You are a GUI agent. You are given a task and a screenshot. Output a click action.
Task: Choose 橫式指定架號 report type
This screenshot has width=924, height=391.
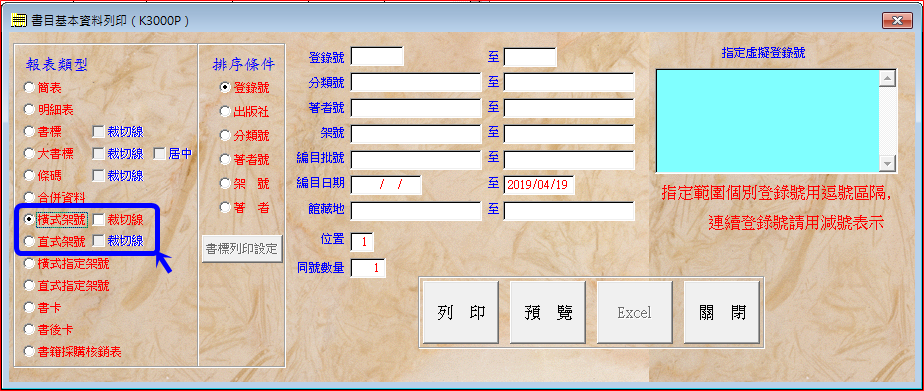coord(29,264)
